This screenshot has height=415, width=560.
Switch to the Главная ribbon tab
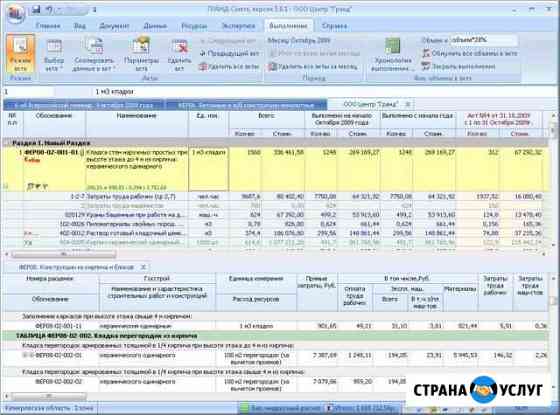pos(48,26)
